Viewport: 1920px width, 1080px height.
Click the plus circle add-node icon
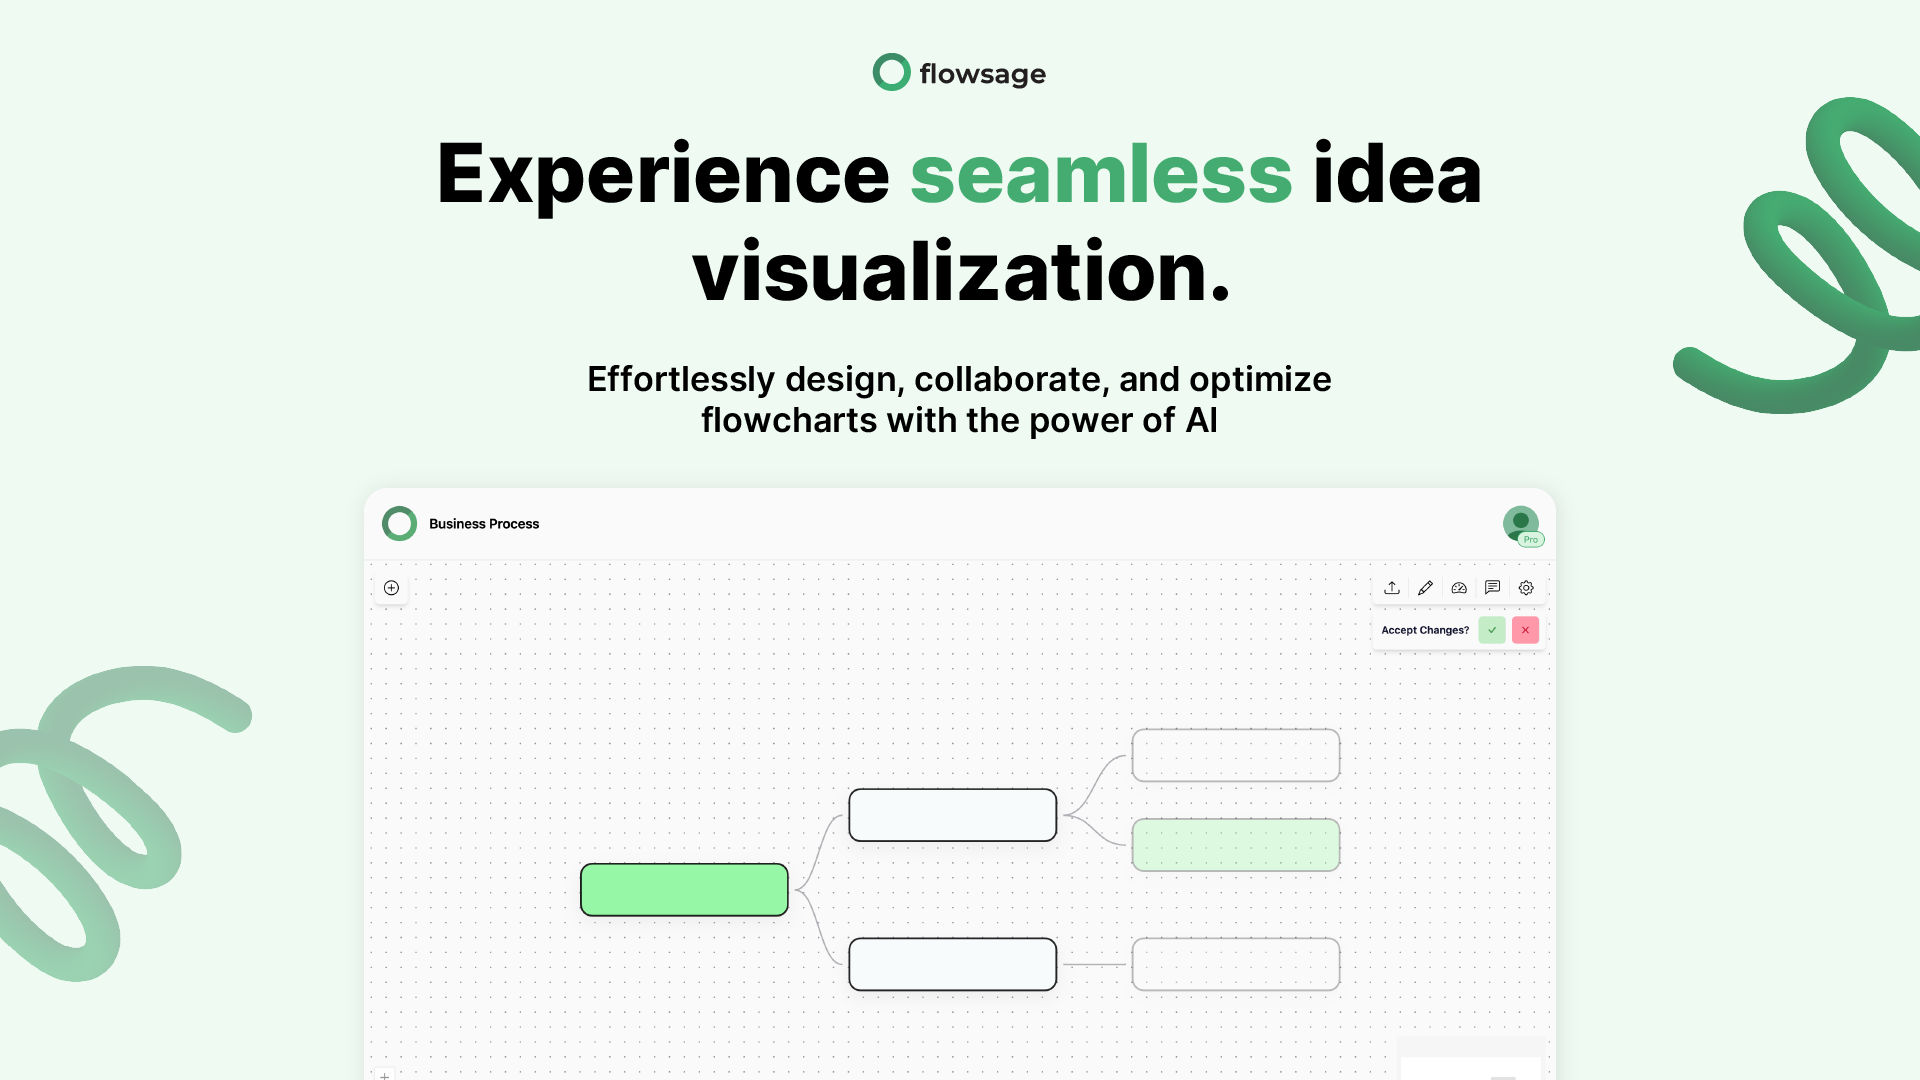[x=392, y=588]
